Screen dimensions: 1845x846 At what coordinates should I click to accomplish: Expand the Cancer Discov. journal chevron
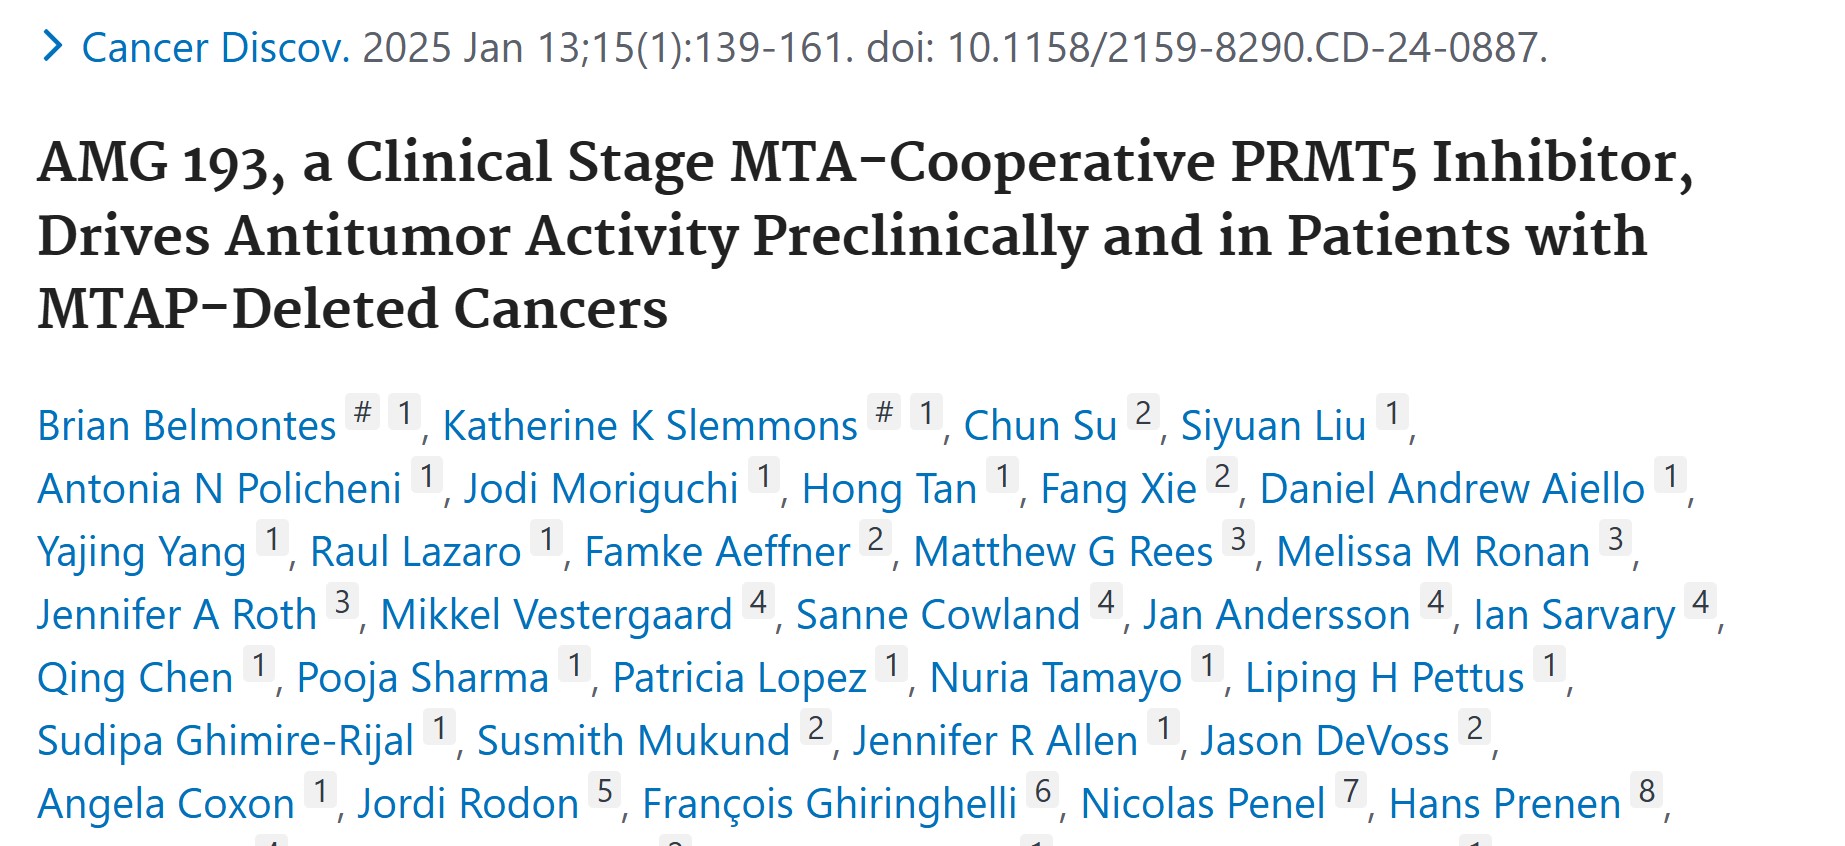[52, 46]
